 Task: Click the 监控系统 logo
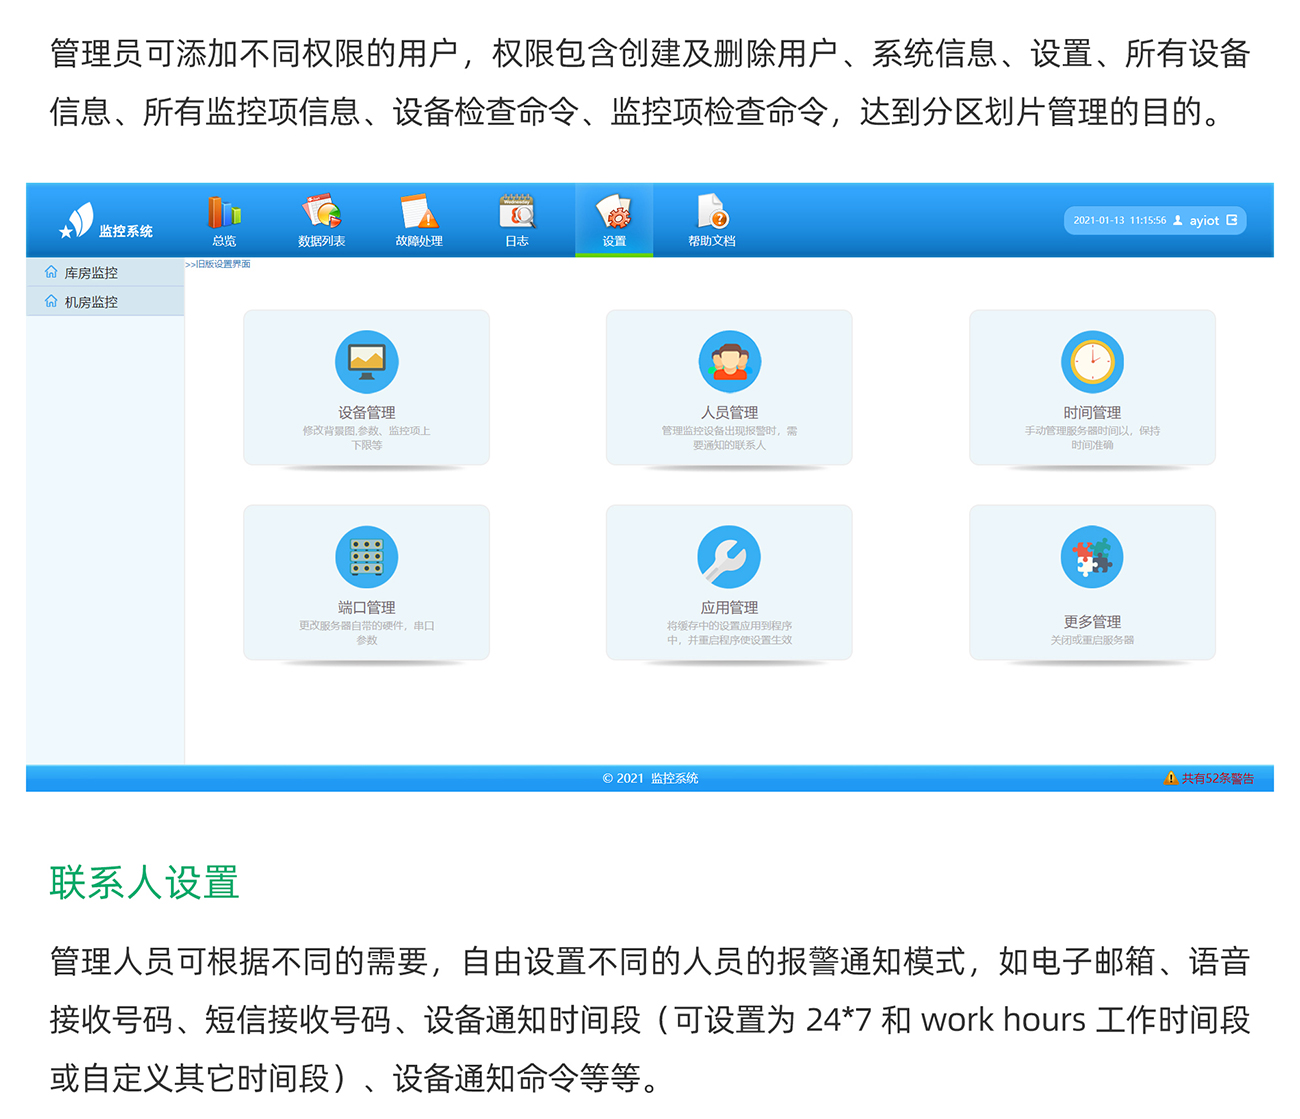click(105, 222)
